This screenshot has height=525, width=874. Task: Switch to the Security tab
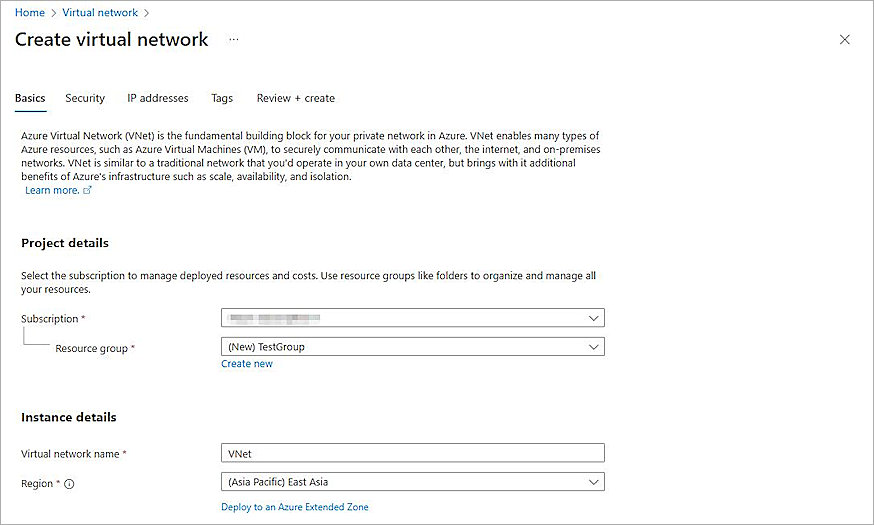coord(85,98)
